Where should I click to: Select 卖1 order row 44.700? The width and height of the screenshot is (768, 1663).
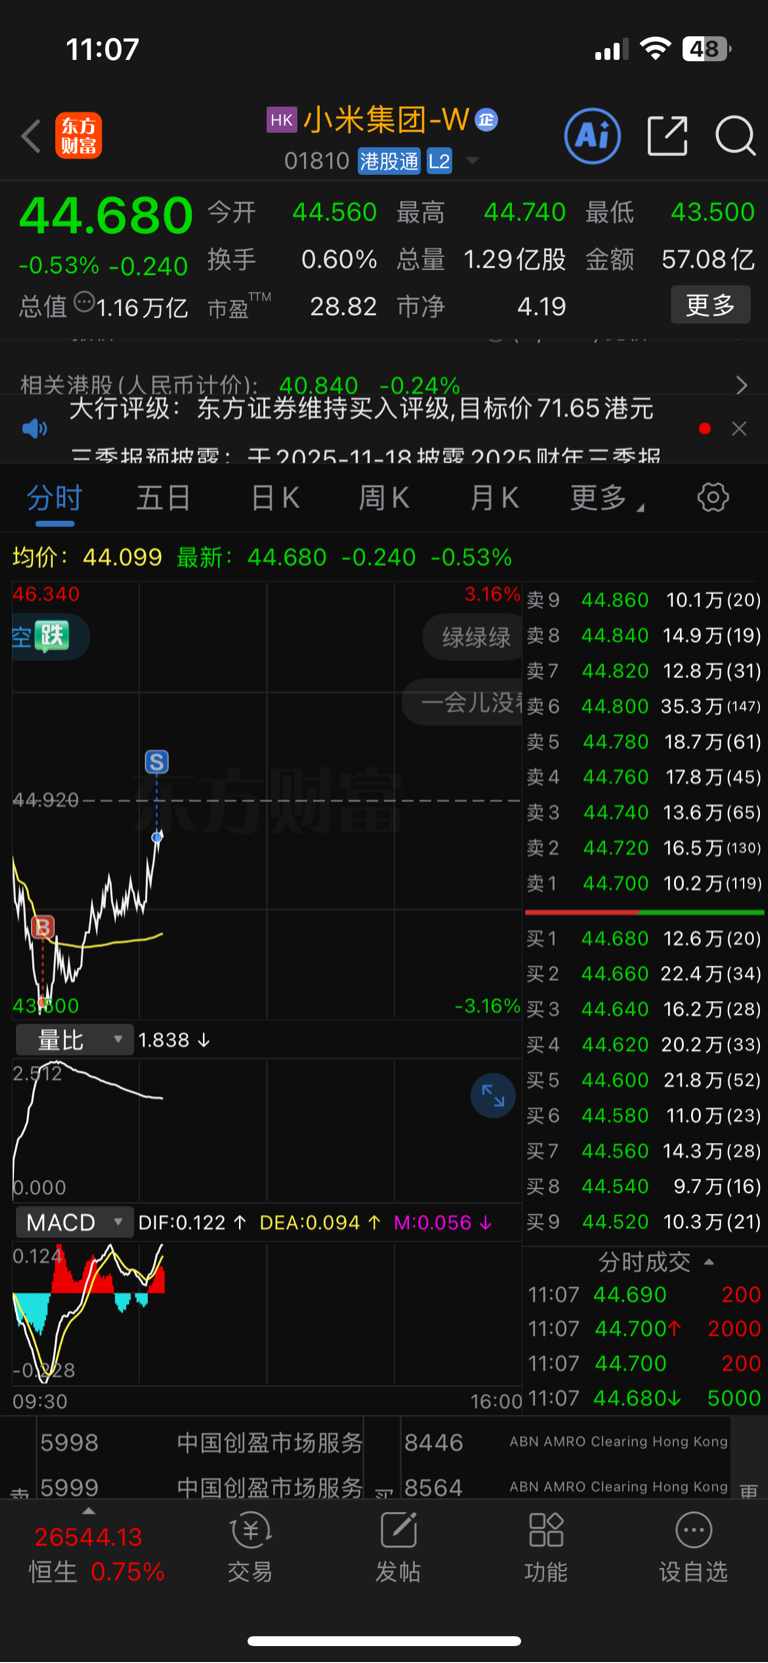(644, 883)
